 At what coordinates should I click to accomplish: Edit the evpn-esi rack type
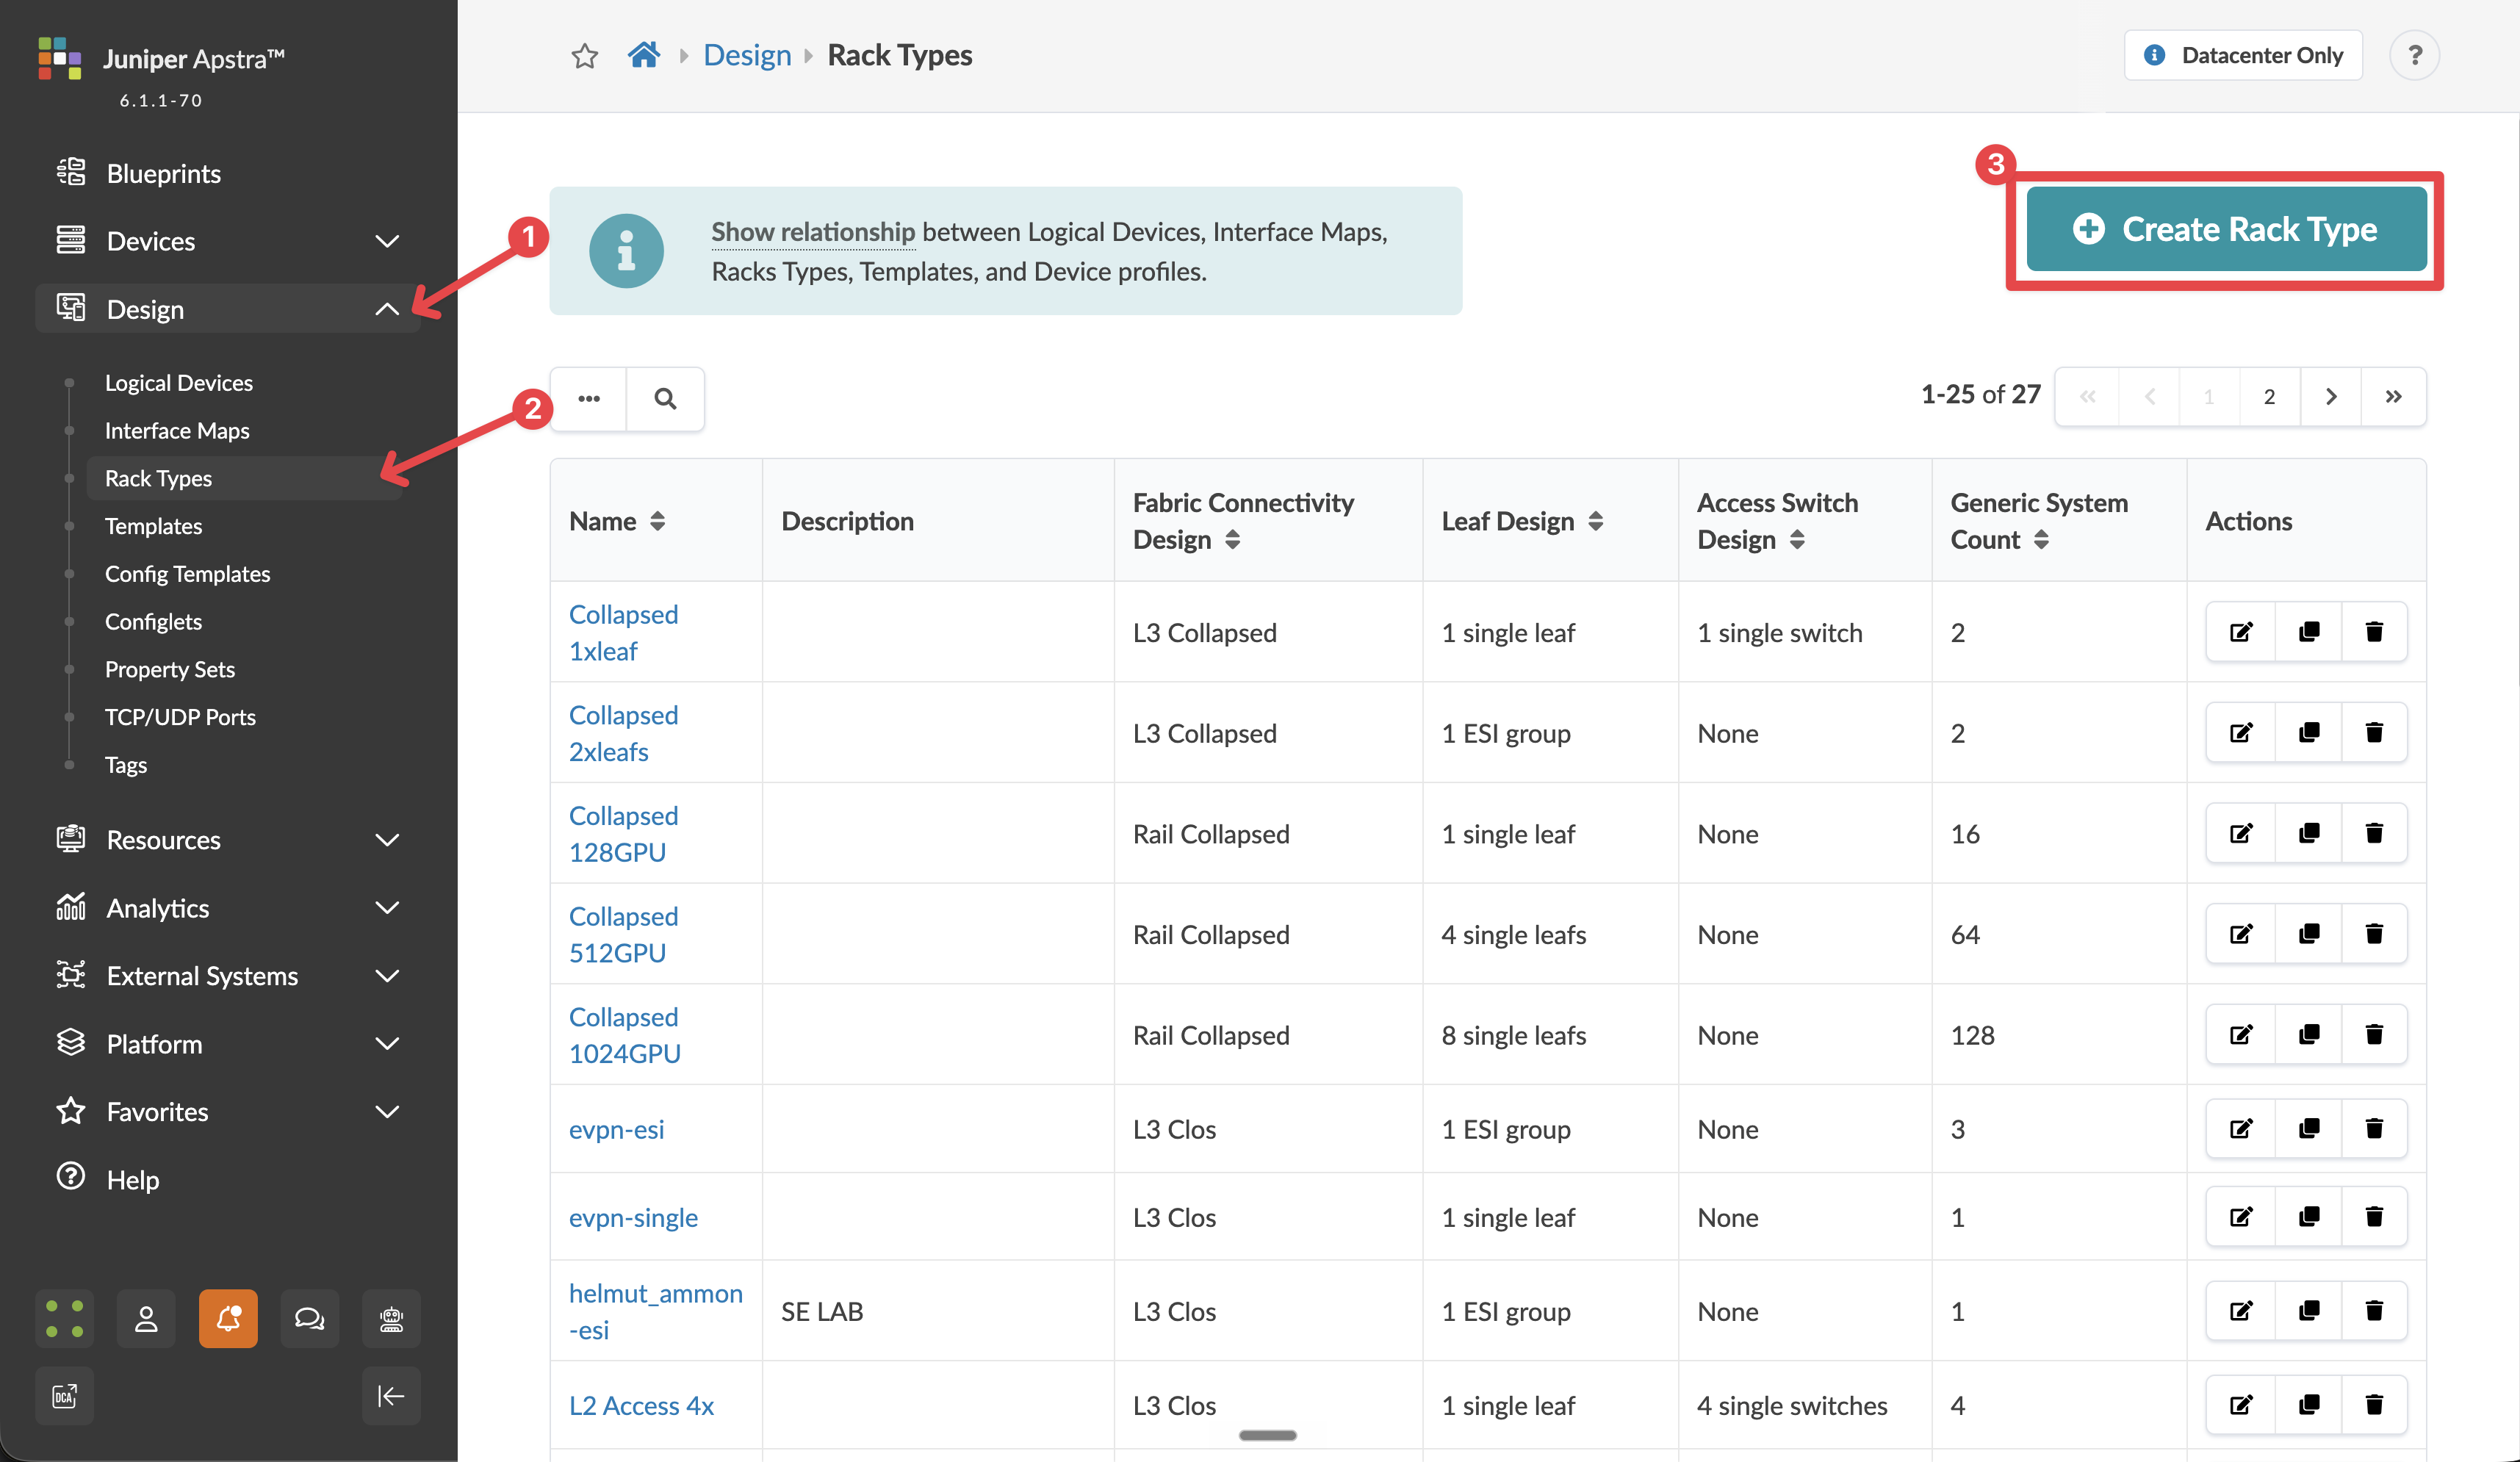coord(2240,1128)
